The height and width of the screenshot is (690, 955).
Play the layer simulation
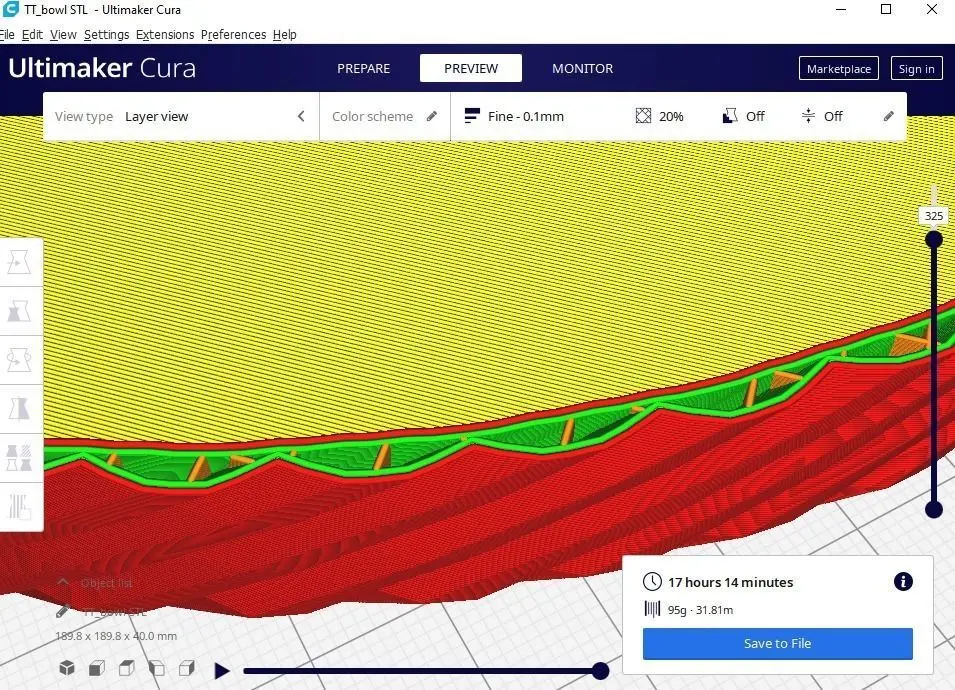pos(222,671)
